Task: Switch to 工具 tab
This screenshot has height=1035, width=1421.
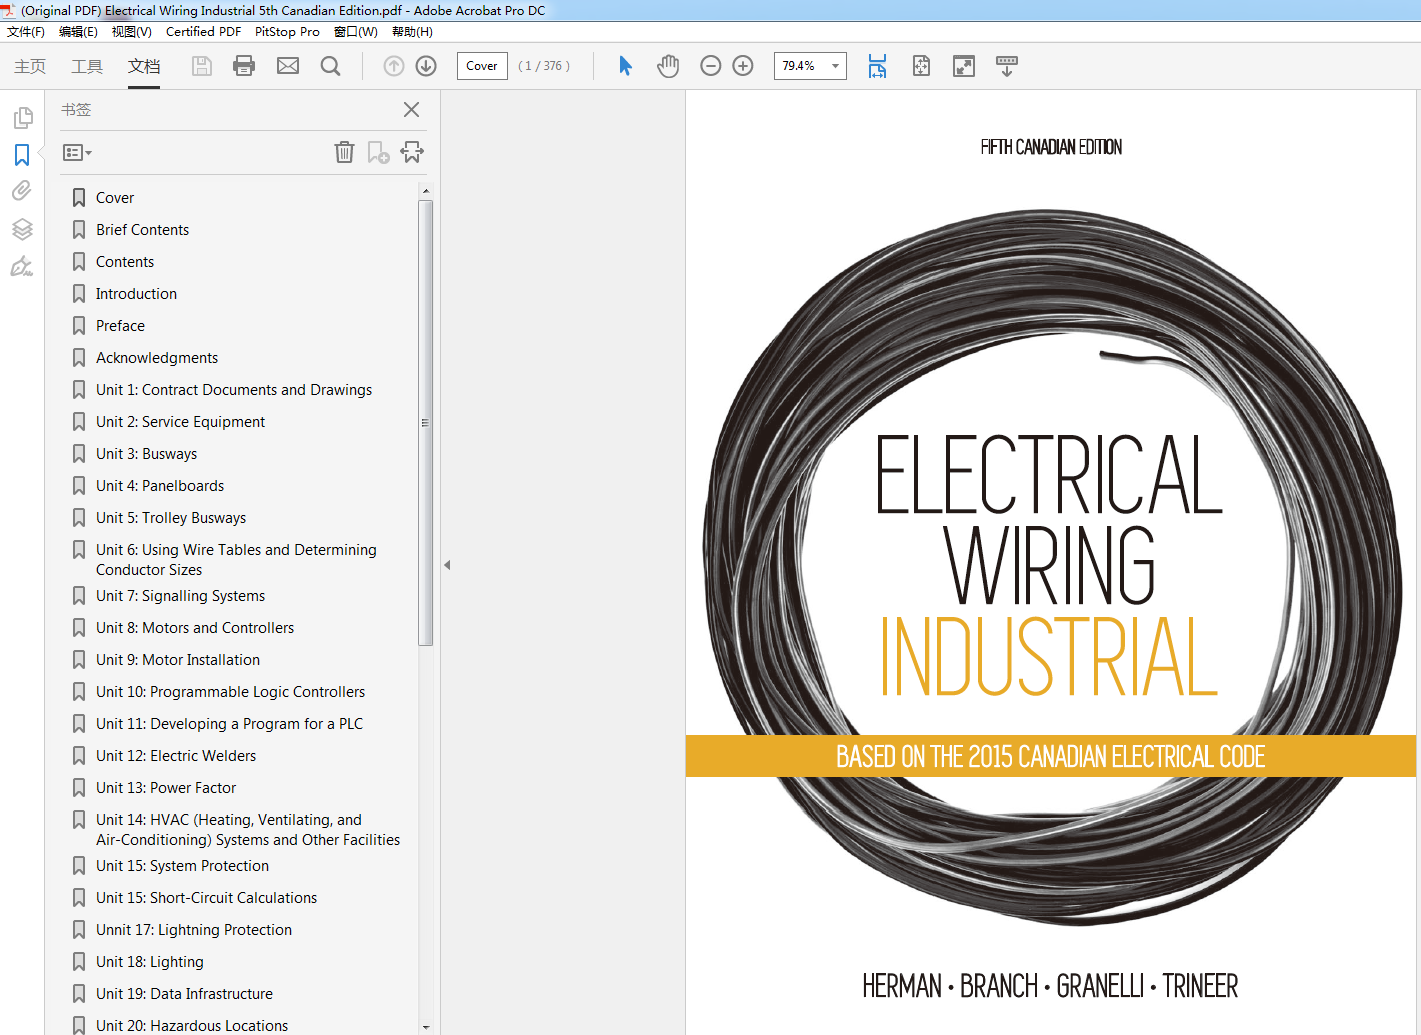Action: (87, 66)
